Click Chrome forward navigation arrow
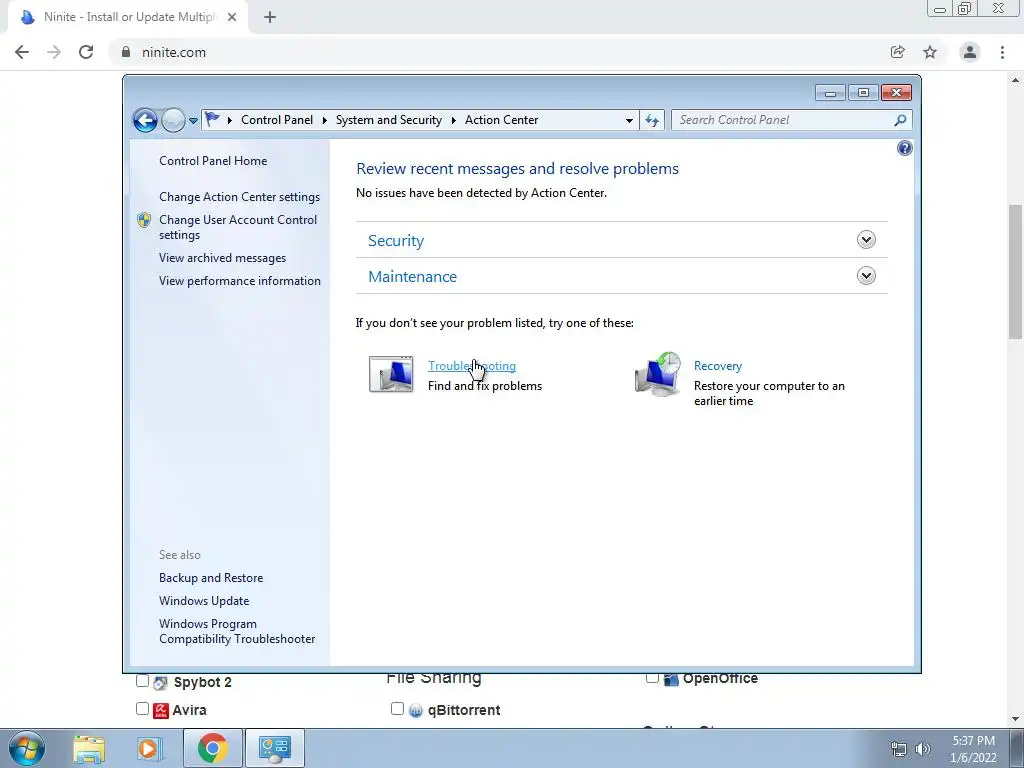This screenshot has width=1024, height=768. (54, 52)
